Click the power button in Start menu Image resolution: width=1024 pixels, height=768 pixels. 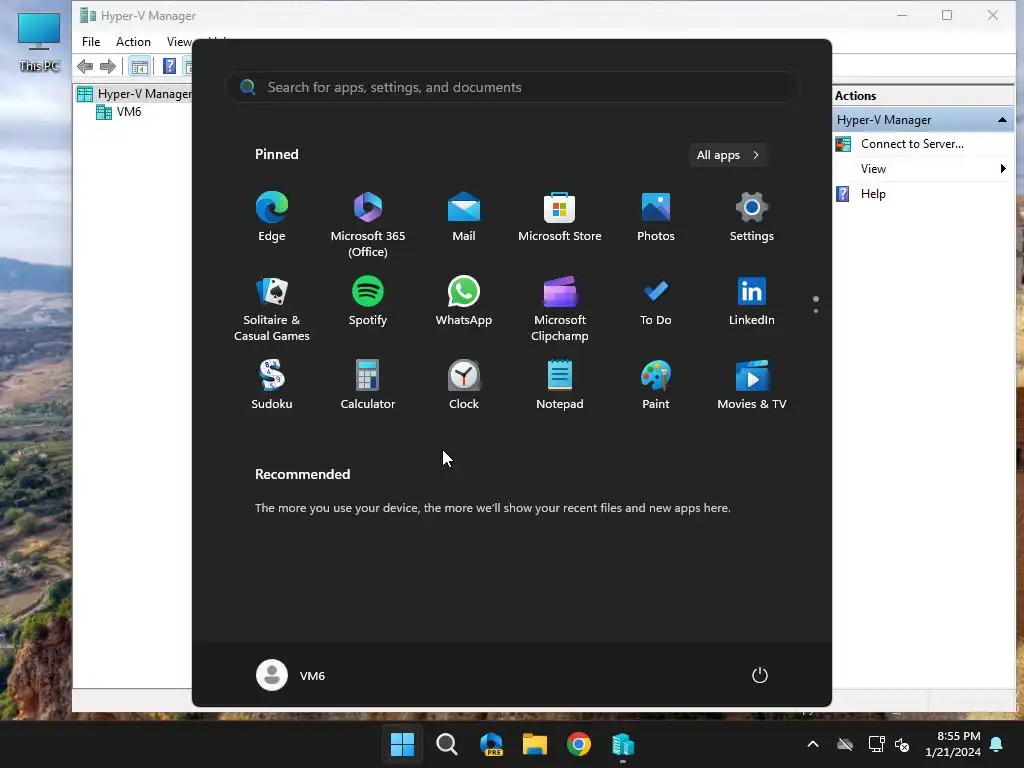point(760,675)
